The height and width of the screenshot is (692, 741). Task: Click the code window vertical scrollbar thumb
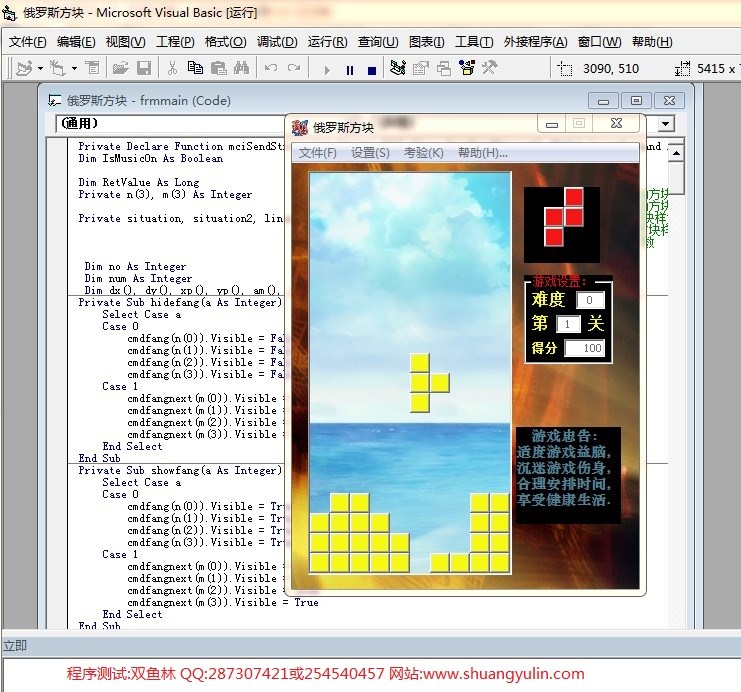[676, 178]
